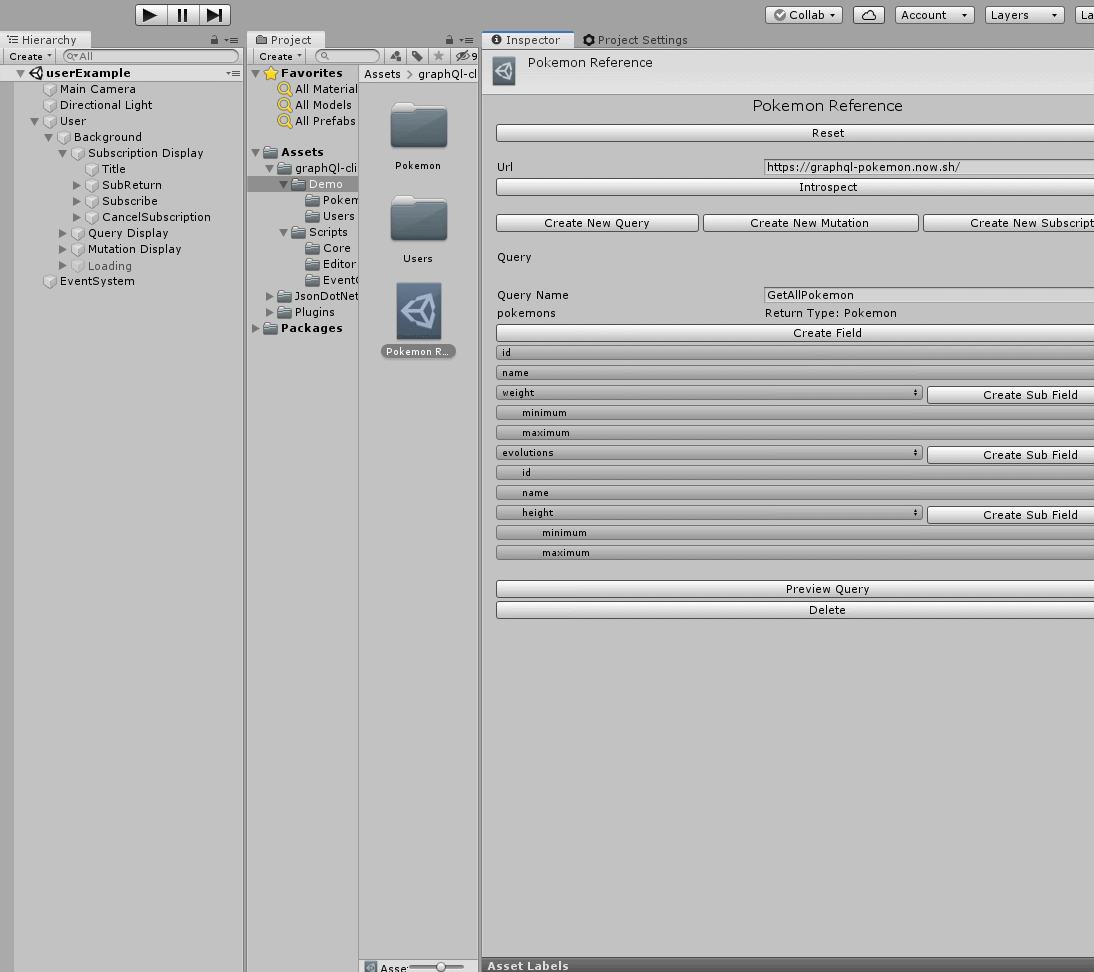The width and height of the screenshot is (1094, 972).
Task: Click the All Models search favorite
Action: 315,105
